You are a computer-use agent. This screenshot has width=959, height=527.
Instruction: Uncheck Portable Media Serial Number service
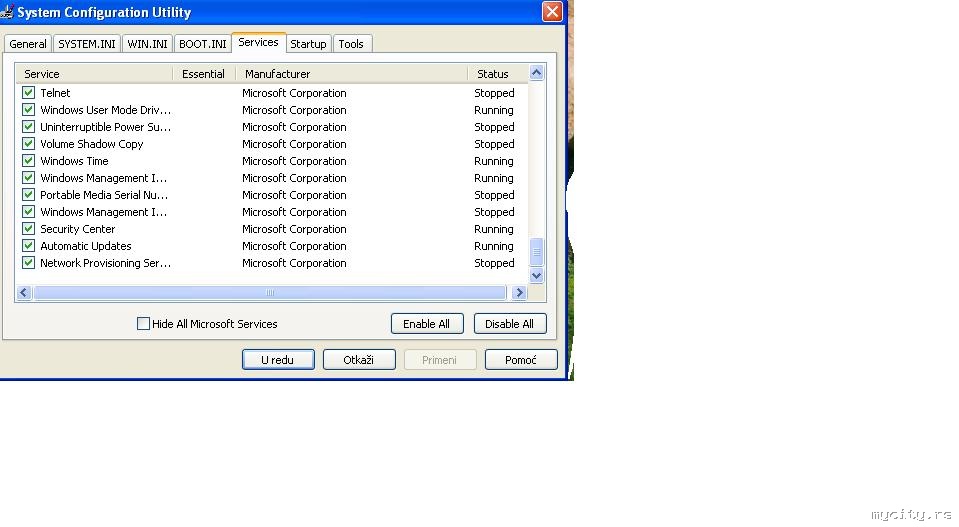click(28, 194)
